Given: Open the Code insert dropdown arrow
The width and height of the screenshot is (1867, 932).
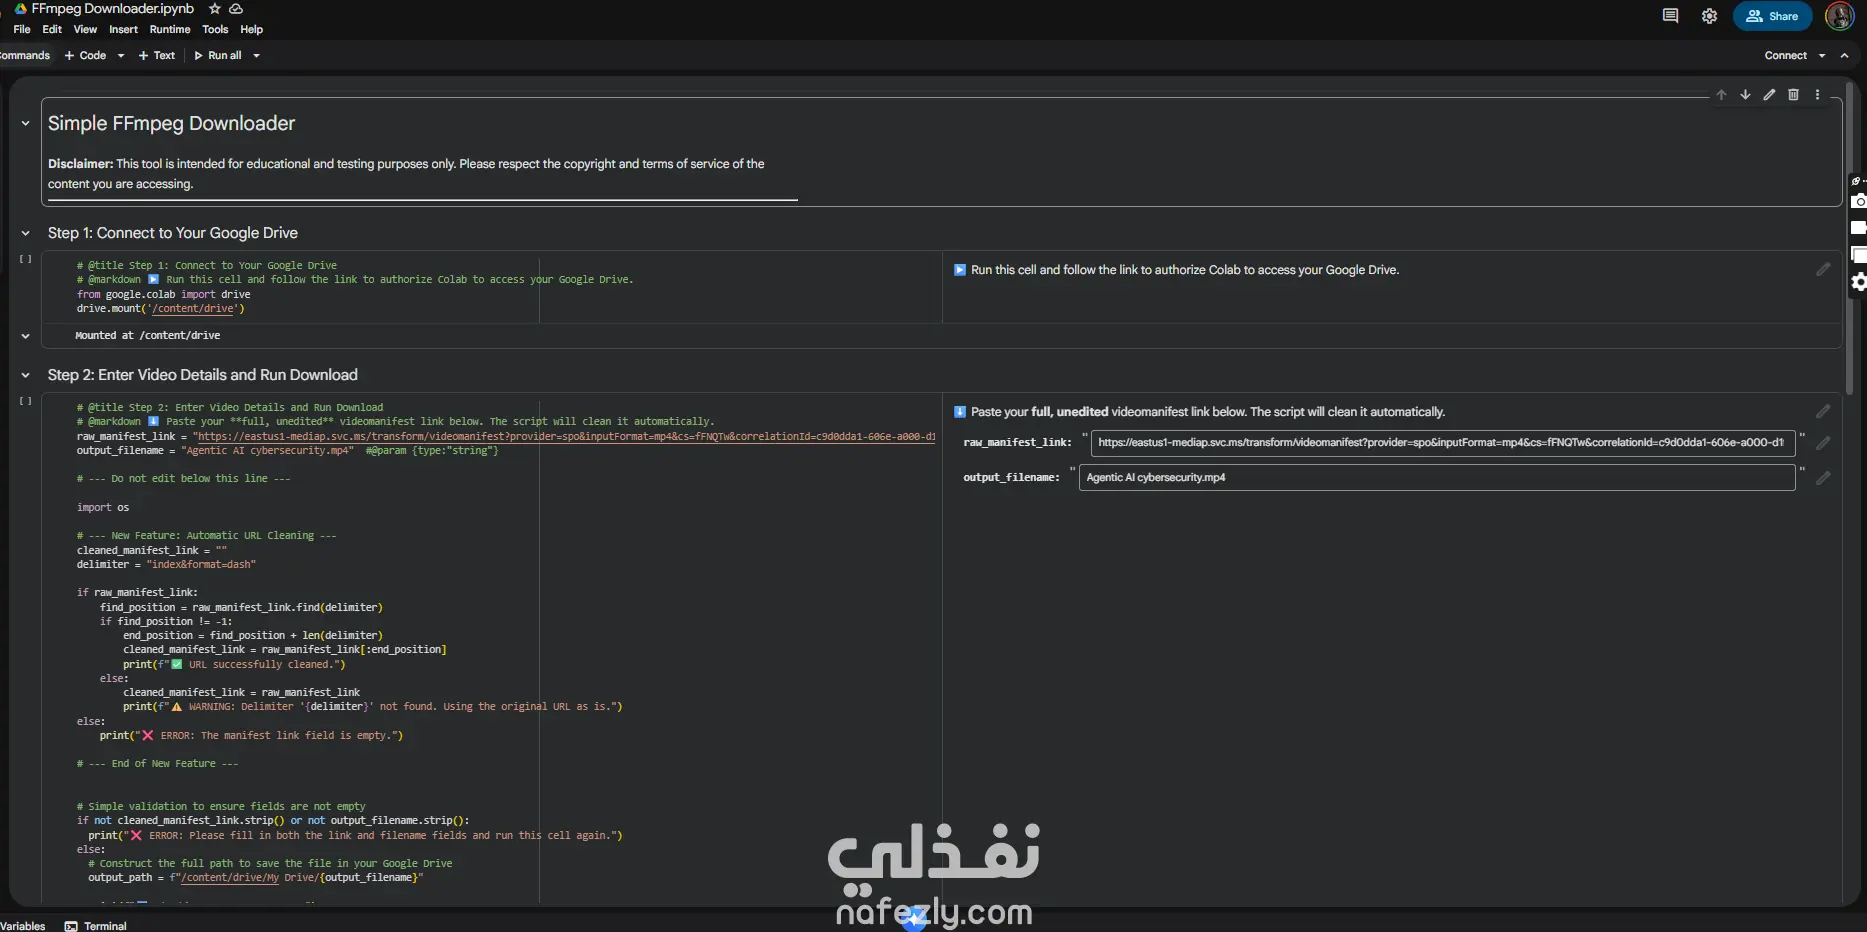Looking at the screenshot, I should click(121, 56).
